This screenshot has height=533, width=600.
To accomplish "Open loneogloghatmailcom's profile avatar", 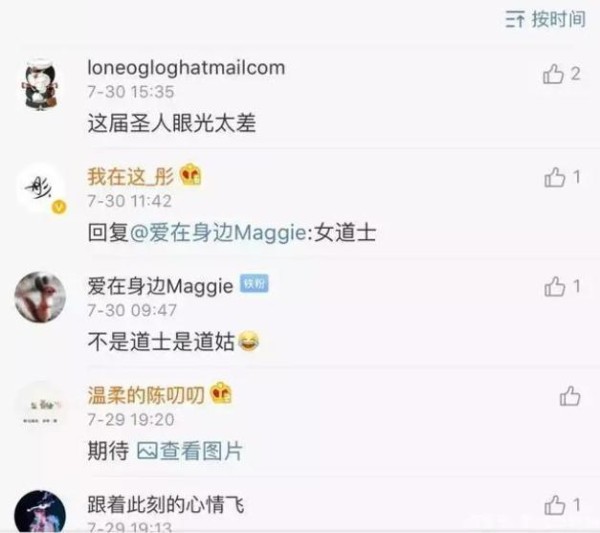I will click(40, 85).
